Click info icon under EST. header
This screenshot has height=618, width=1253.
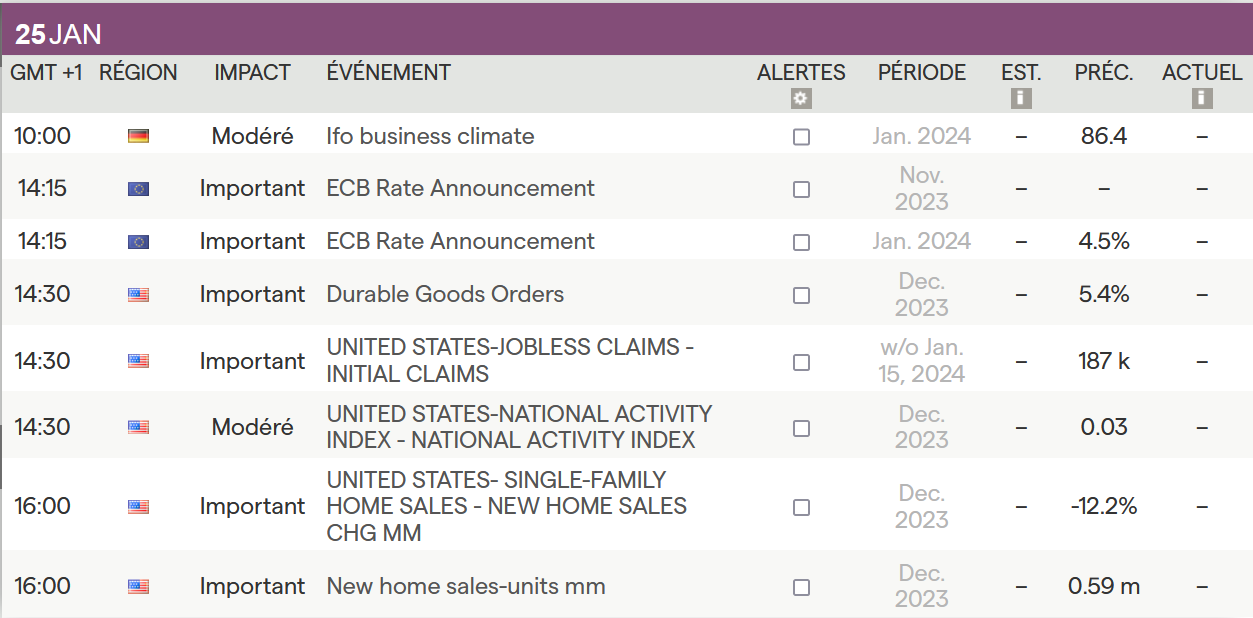click(1021, 98)
